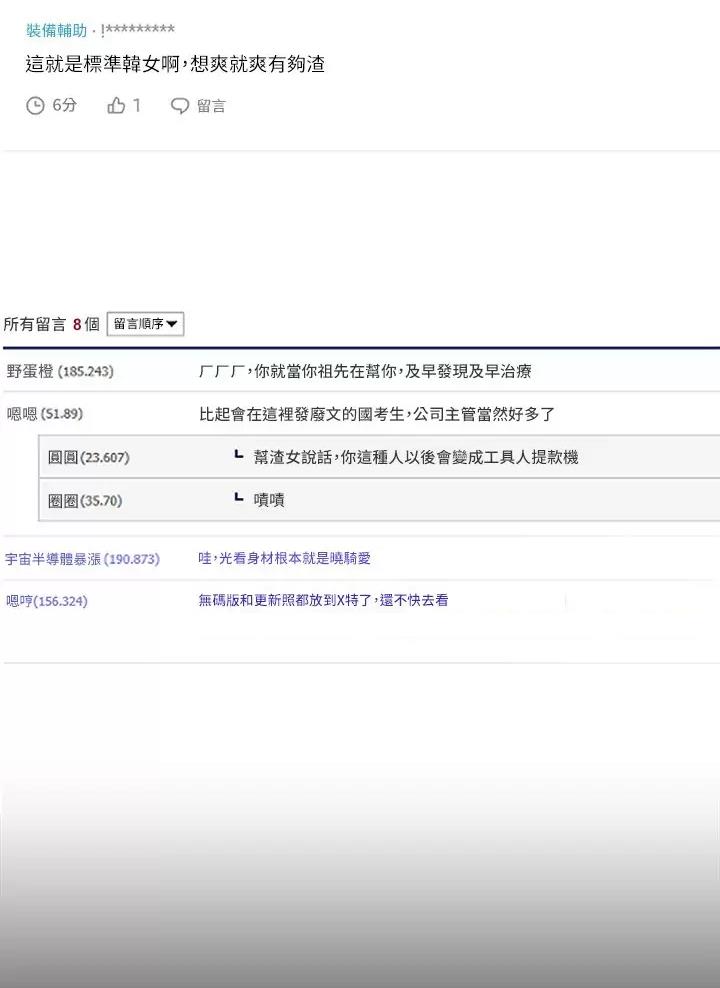The image size is (720, 988).
Task: Select reply author 圓圓 (23.607)
Action: tap(89, 458)
